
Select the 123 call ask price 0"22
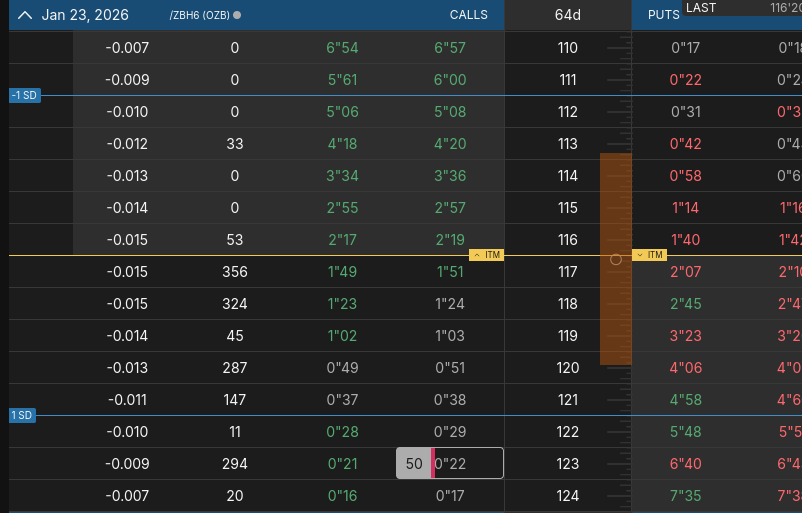point(450,463)
